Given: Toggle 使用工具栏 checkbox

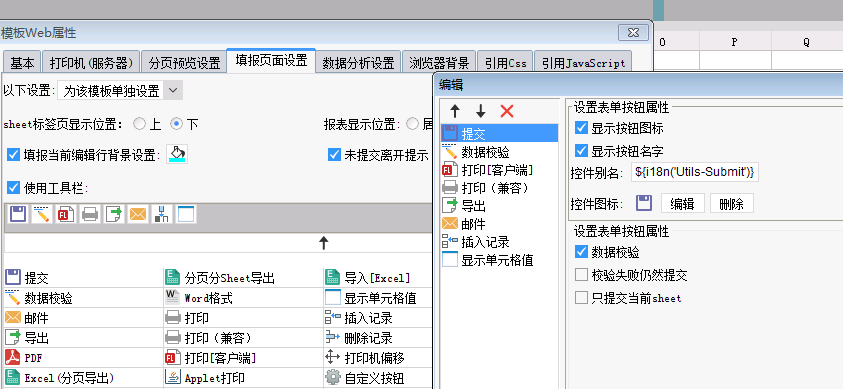Looking at the screenshot, I should (13, 188).
